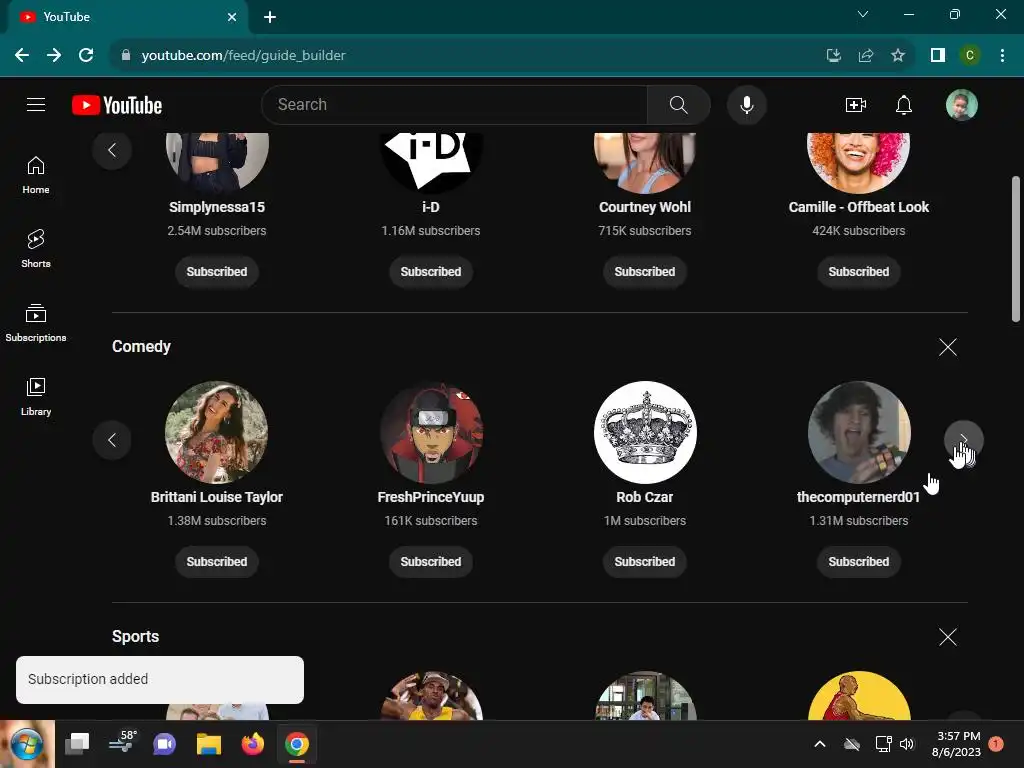The height and width of the screenshot is (768, 1024).
Task: Show previous channels in top row
Action: (112, 150)
